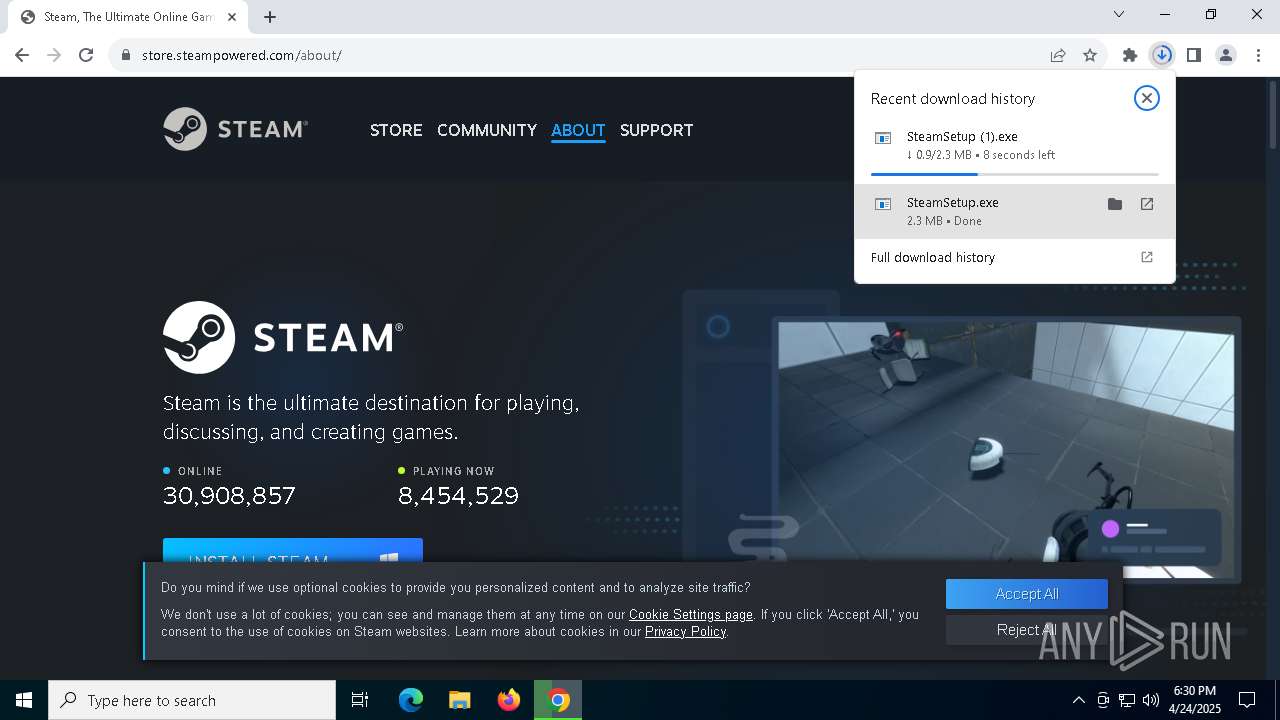Bookmark this tab with the star icon
This screenshot has height=720, width=1280.
pyautogui.click(x=1090, y=55)
